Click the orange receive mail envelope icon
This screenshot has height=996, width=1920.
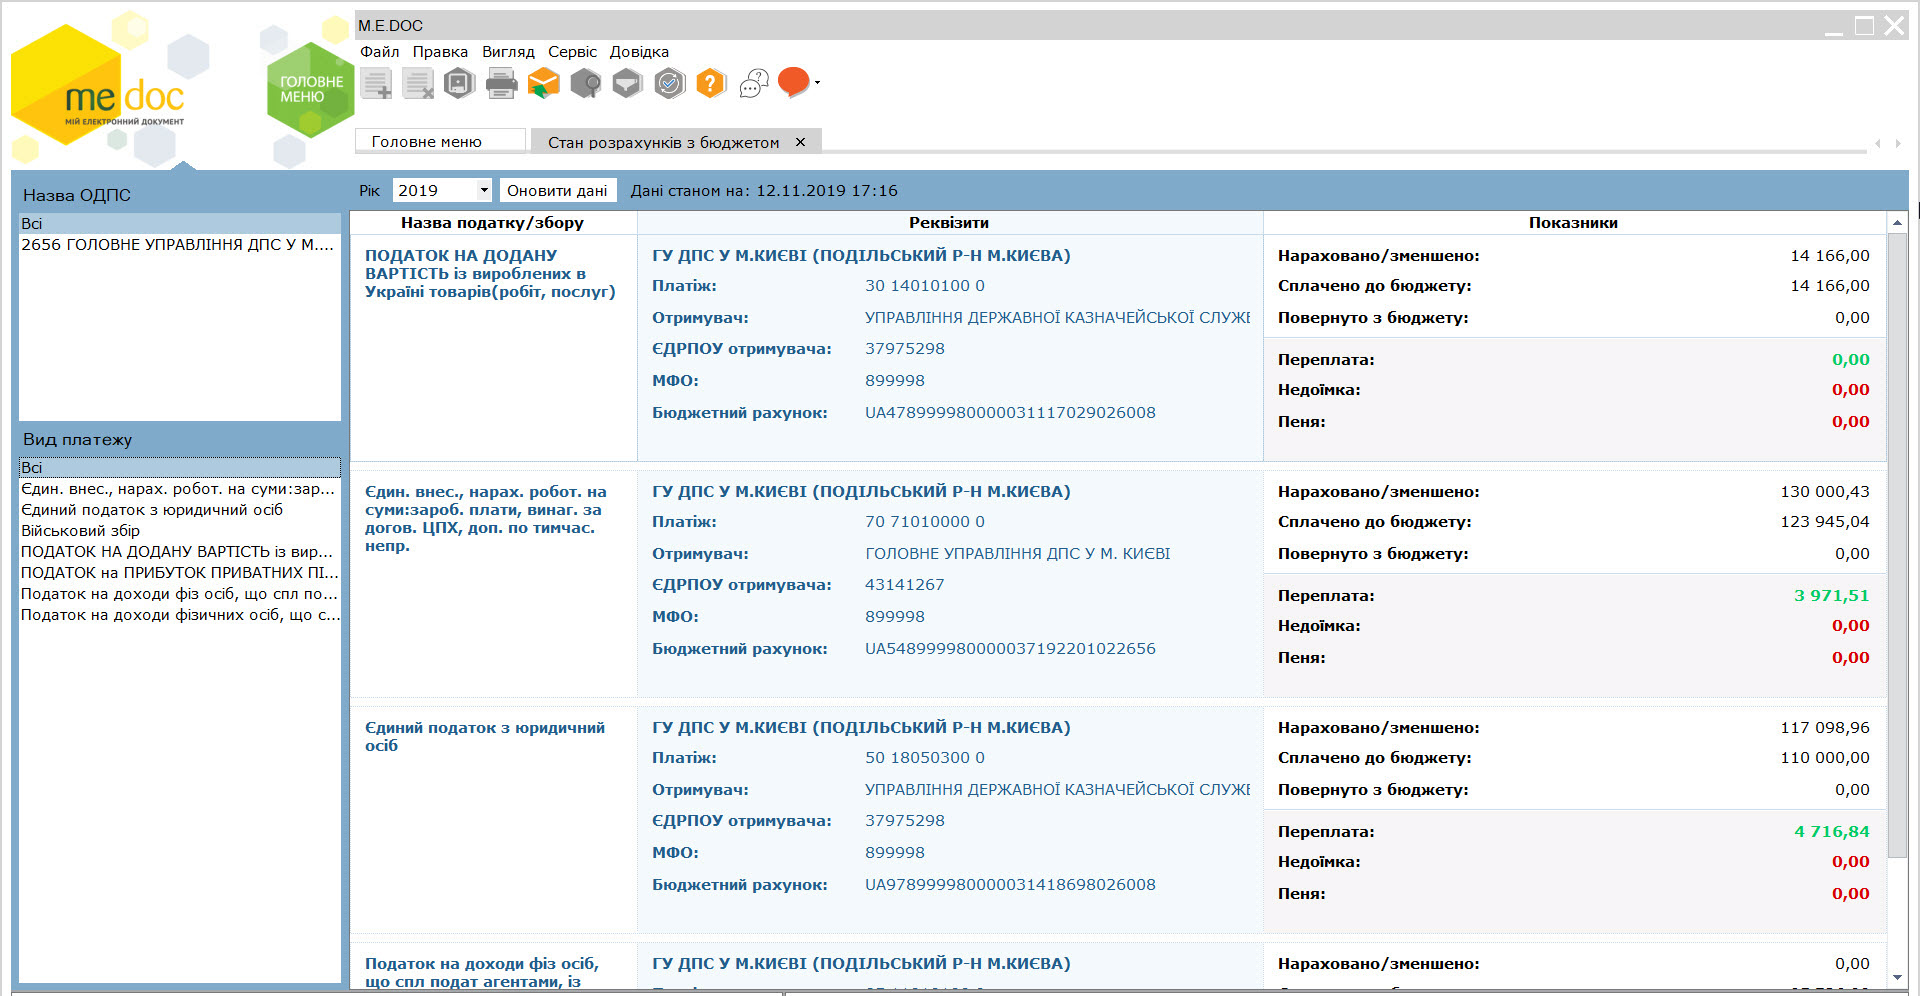coord(544,83)
